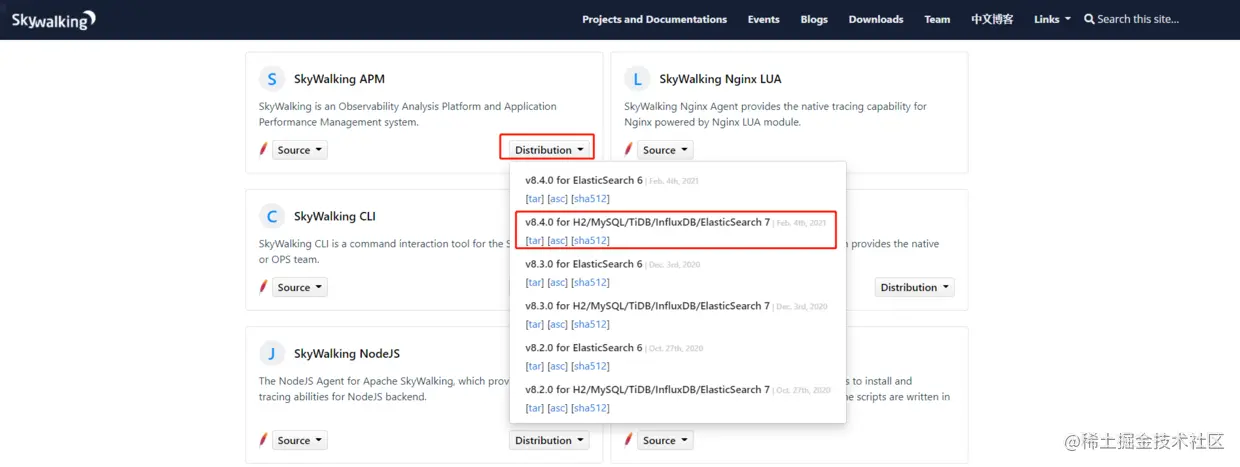Open Source dropdown in SkyWalking APM card
1240x467 pixels.
pyautogui.click(x=299, y=150)
